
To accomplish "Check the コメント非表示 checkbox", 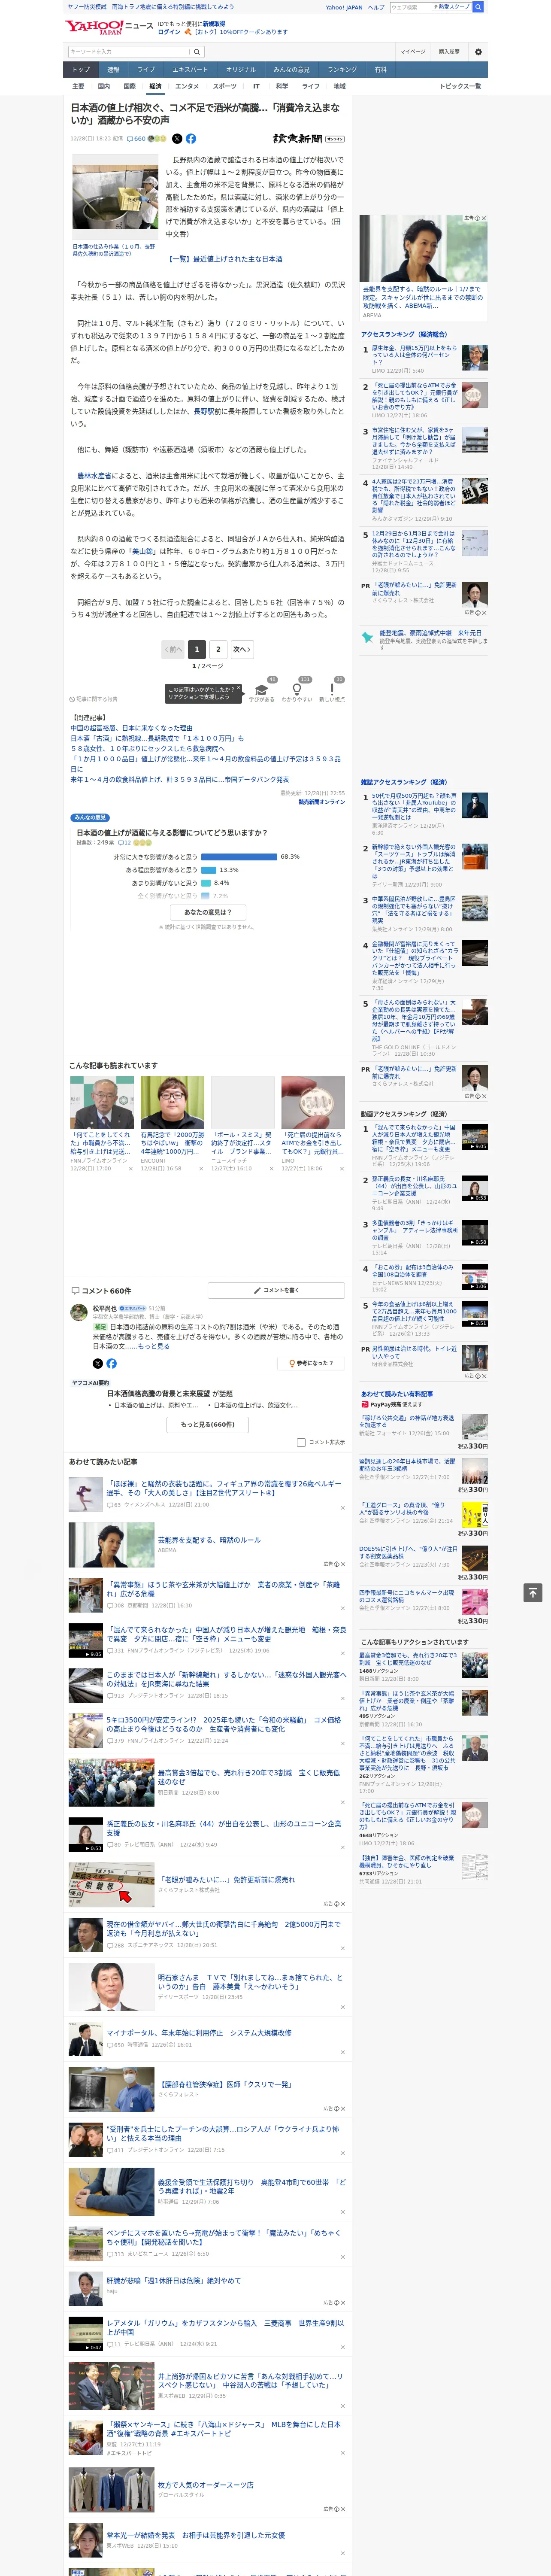I will (x=301, y=1442).
